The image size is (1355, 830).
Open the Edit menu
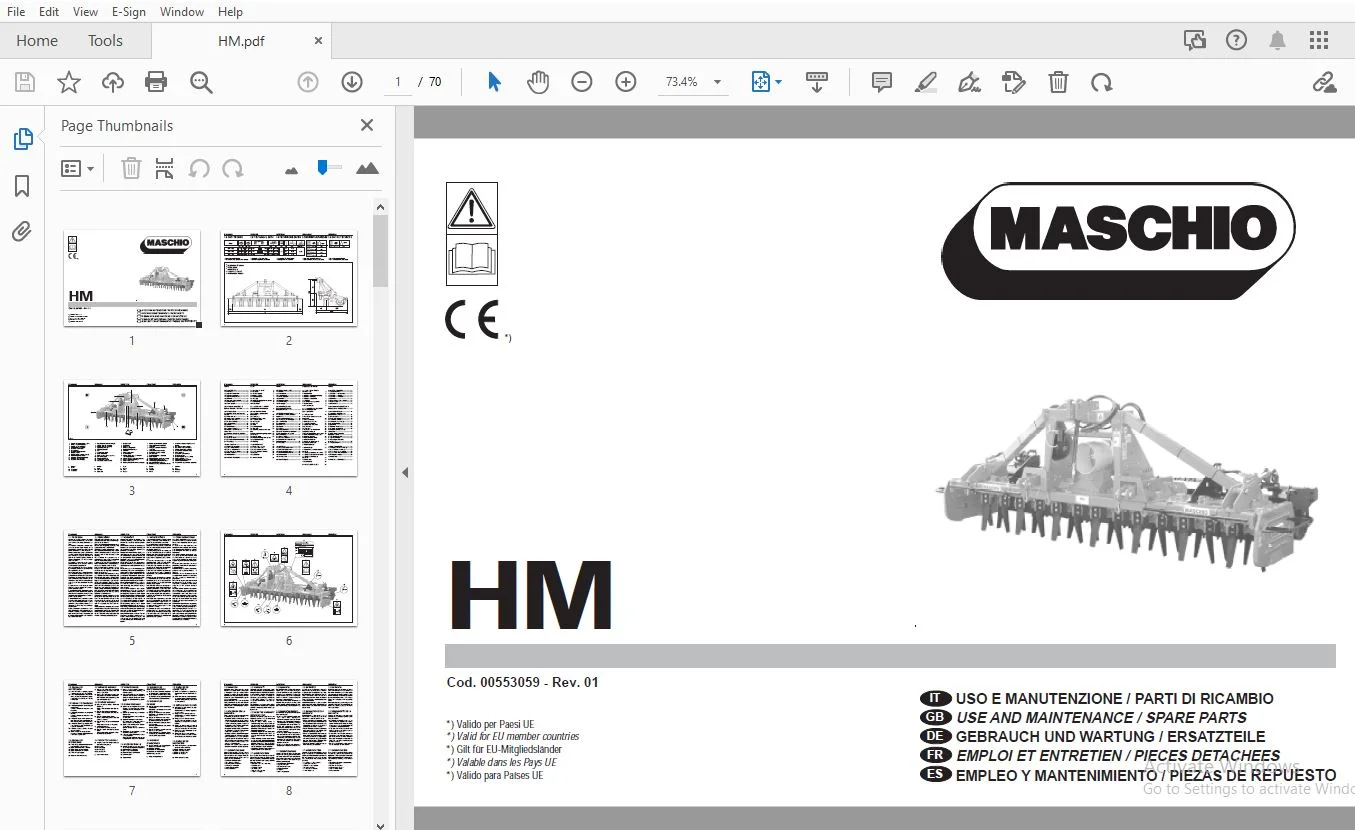pyautogui.click(x=48, y=12)
